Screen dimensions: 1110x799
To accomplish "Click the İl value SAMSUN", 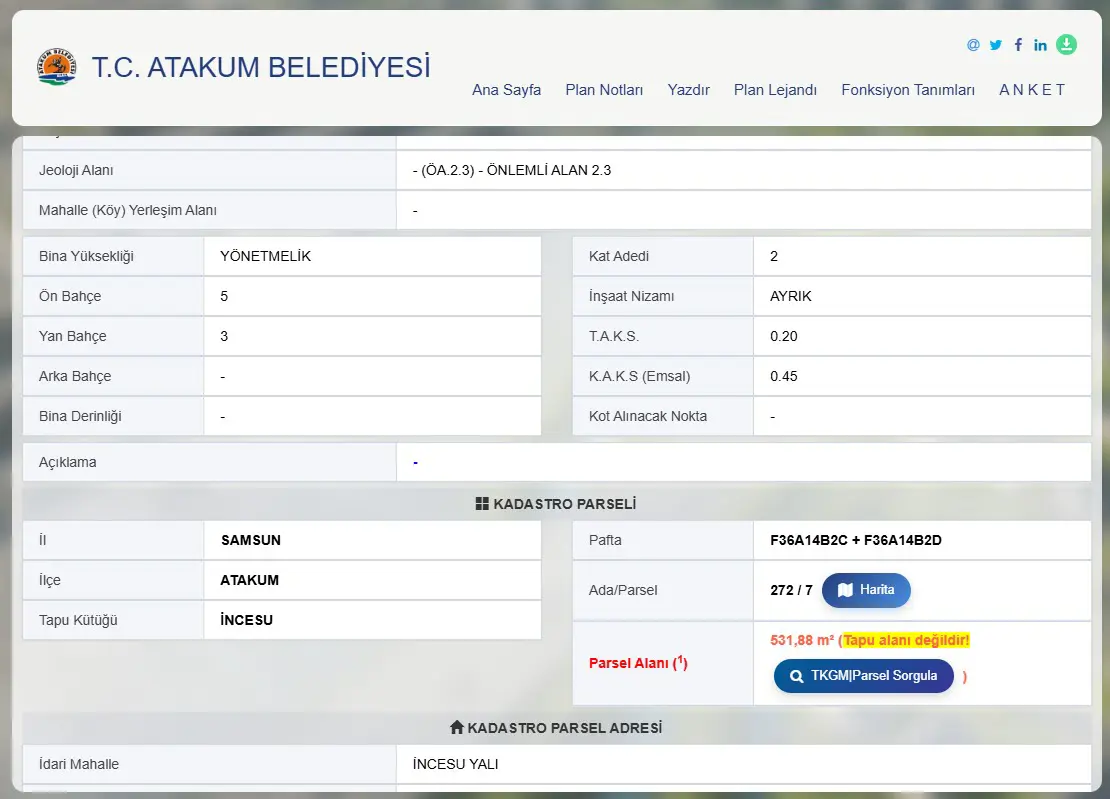I will (x=251, y=541).
